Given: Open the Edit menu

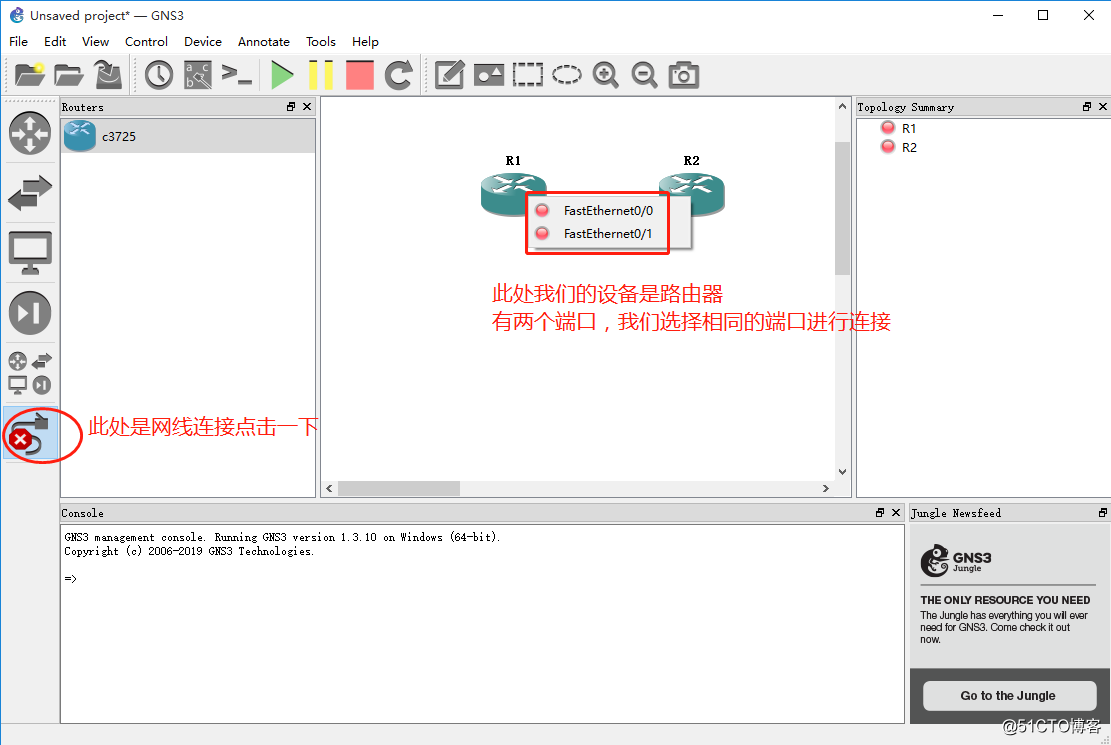Looking at the screenshot, I should click(x=55, y=42).
